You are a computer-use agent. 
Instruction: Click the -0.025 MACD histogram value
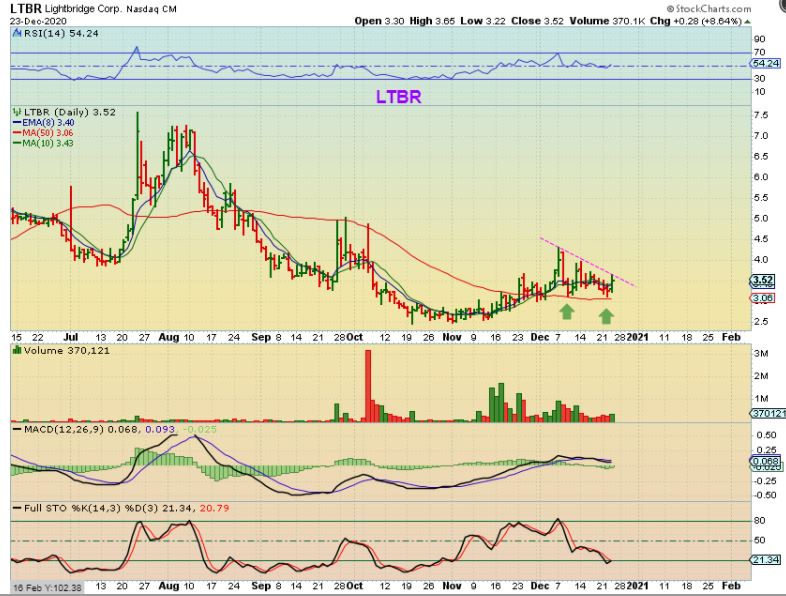point(200,430)
